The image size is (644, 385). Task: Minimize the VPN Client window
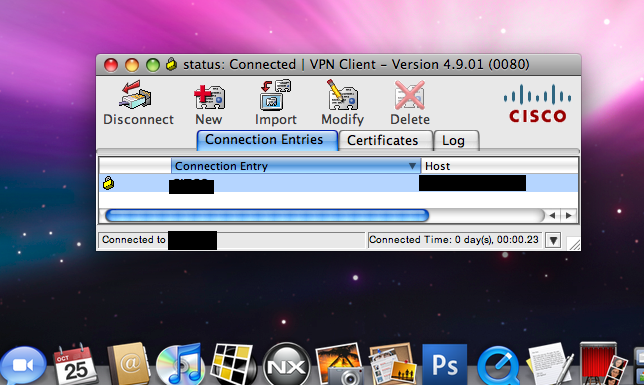pyautogui.click(x=132, y=65)
